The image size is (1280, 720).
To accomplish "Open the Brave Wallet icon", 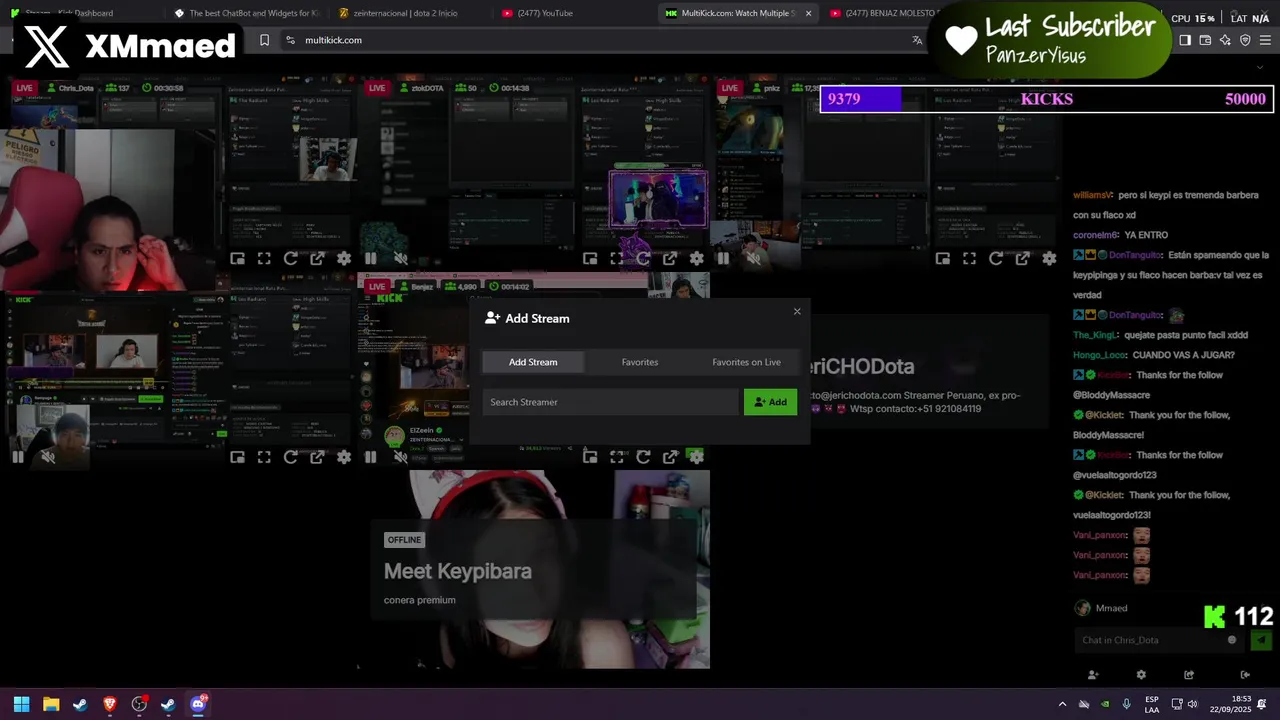I will [x=1205, y=40].
